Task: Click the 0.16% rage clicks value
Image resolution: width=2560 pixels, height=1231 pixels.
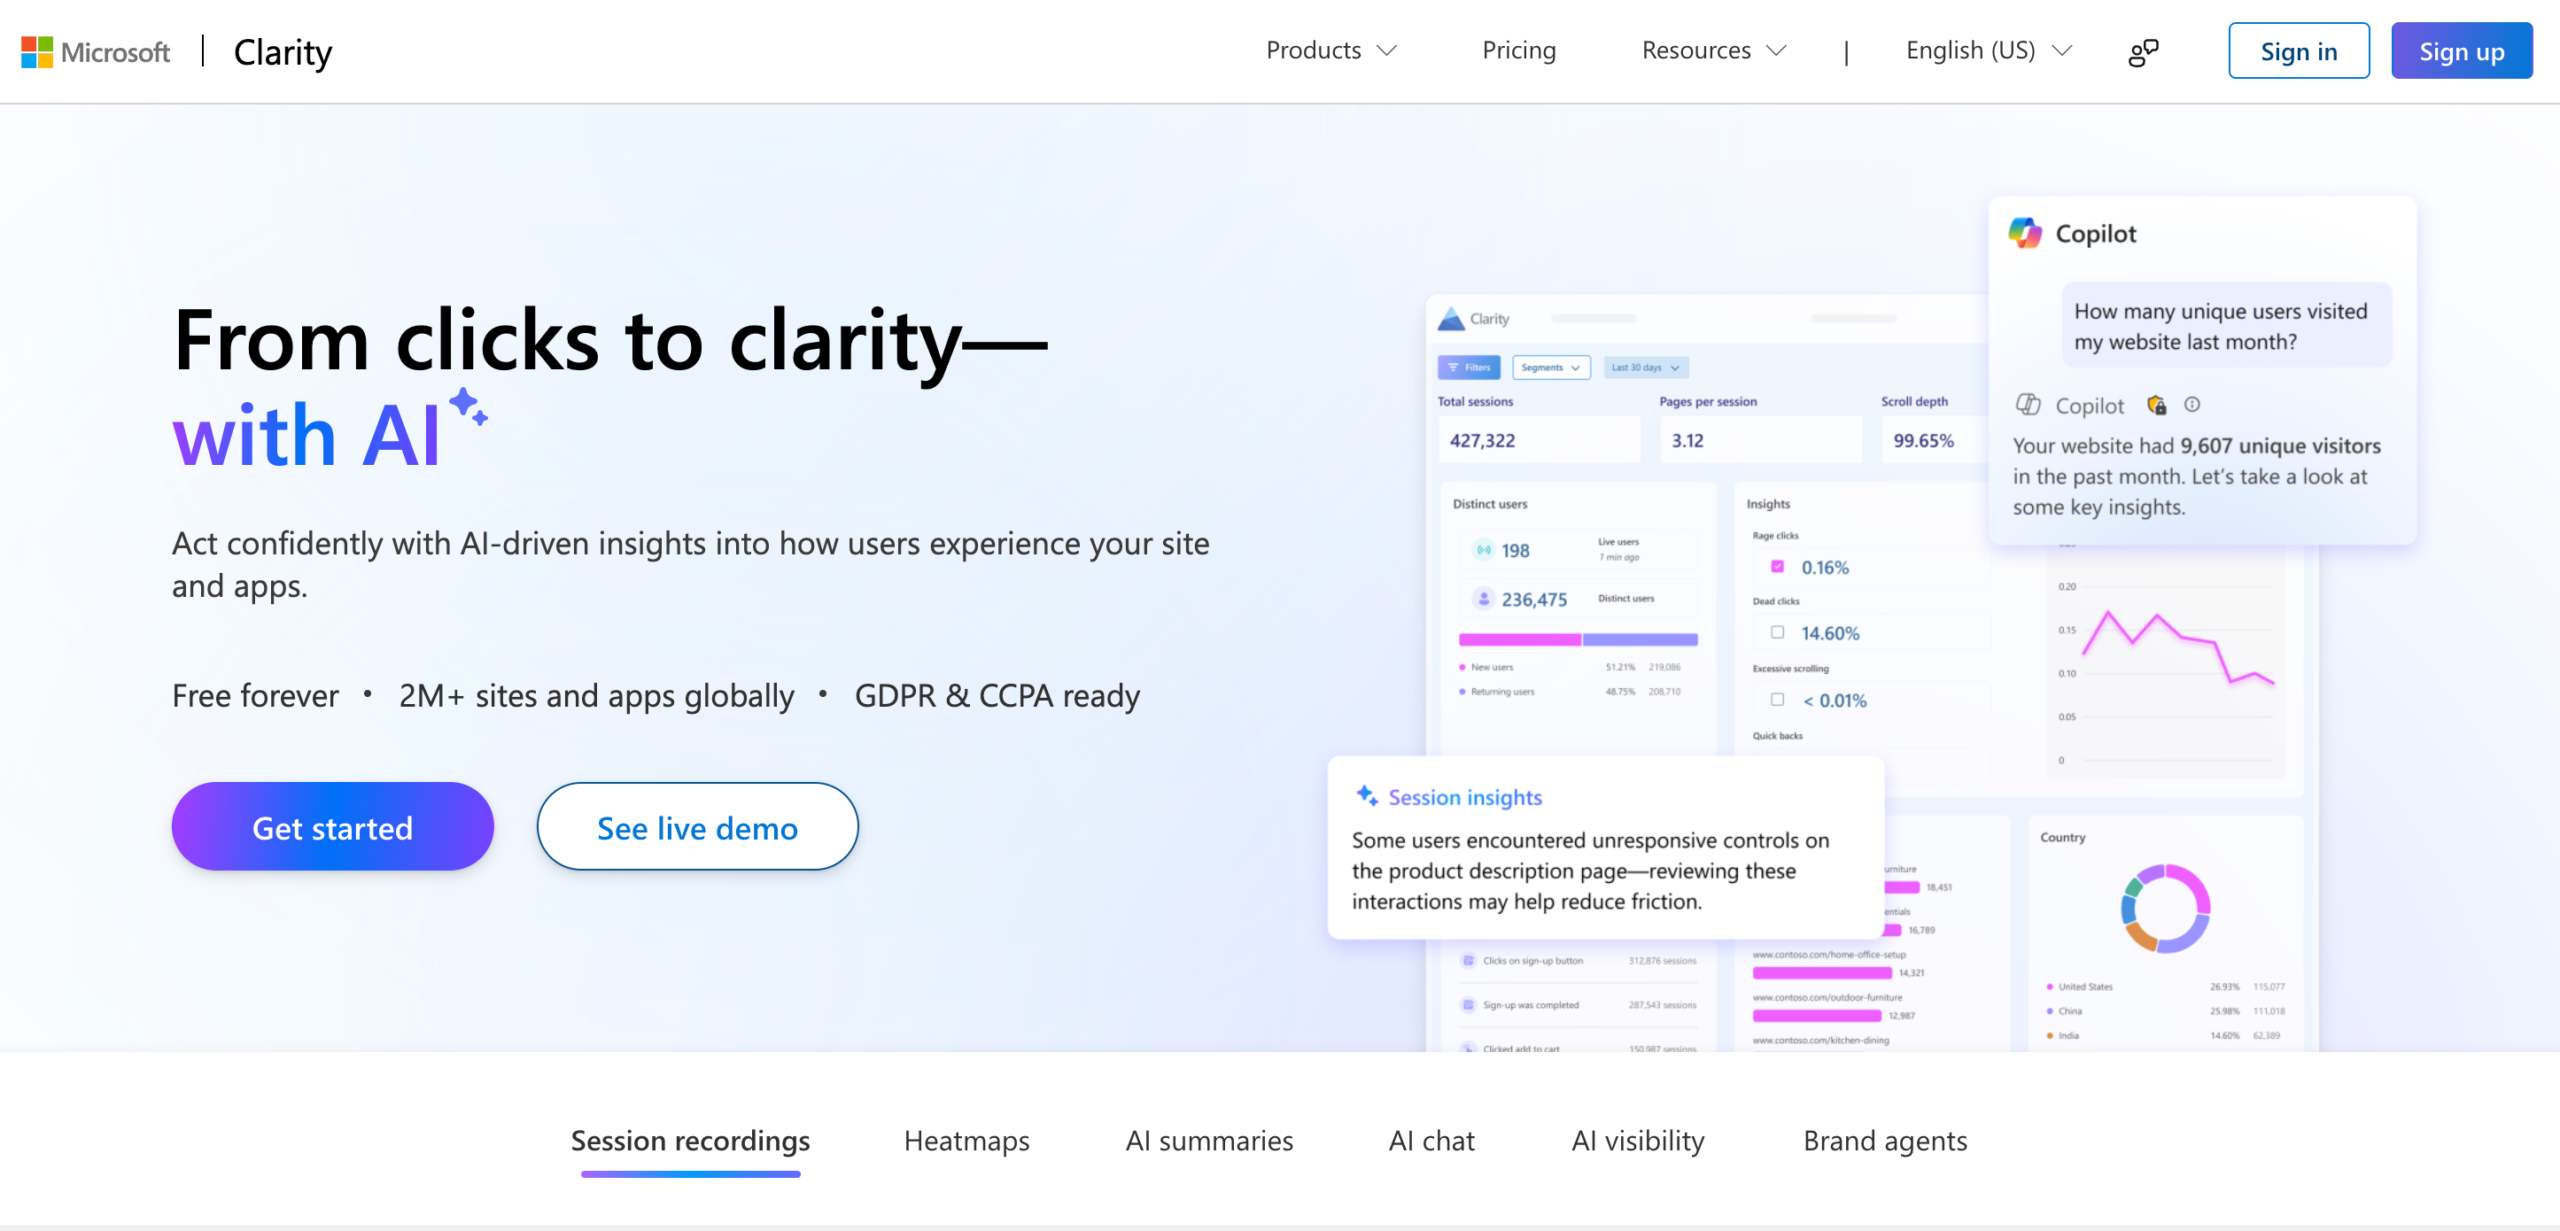Action: point(1825,567)
